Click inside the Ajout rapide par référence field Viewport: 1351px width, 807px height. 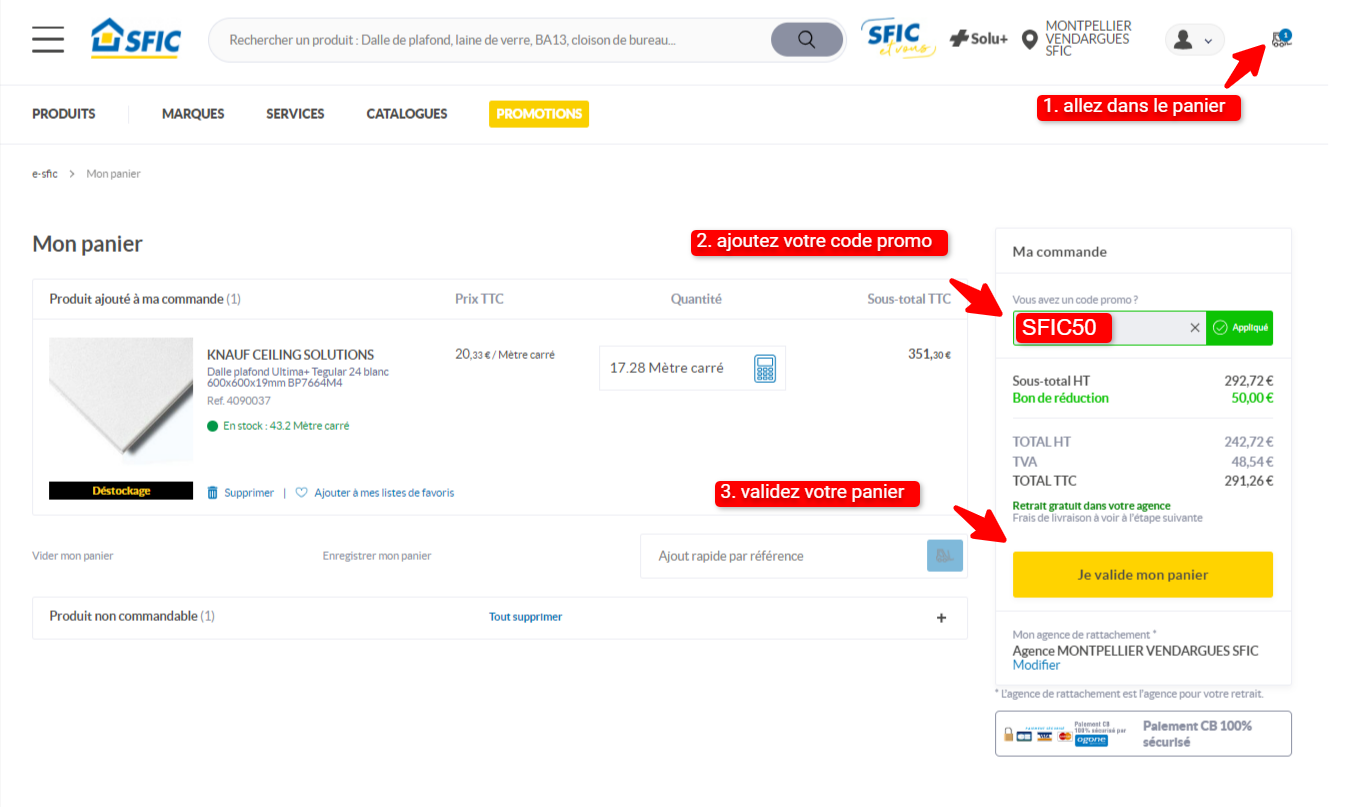780,555
